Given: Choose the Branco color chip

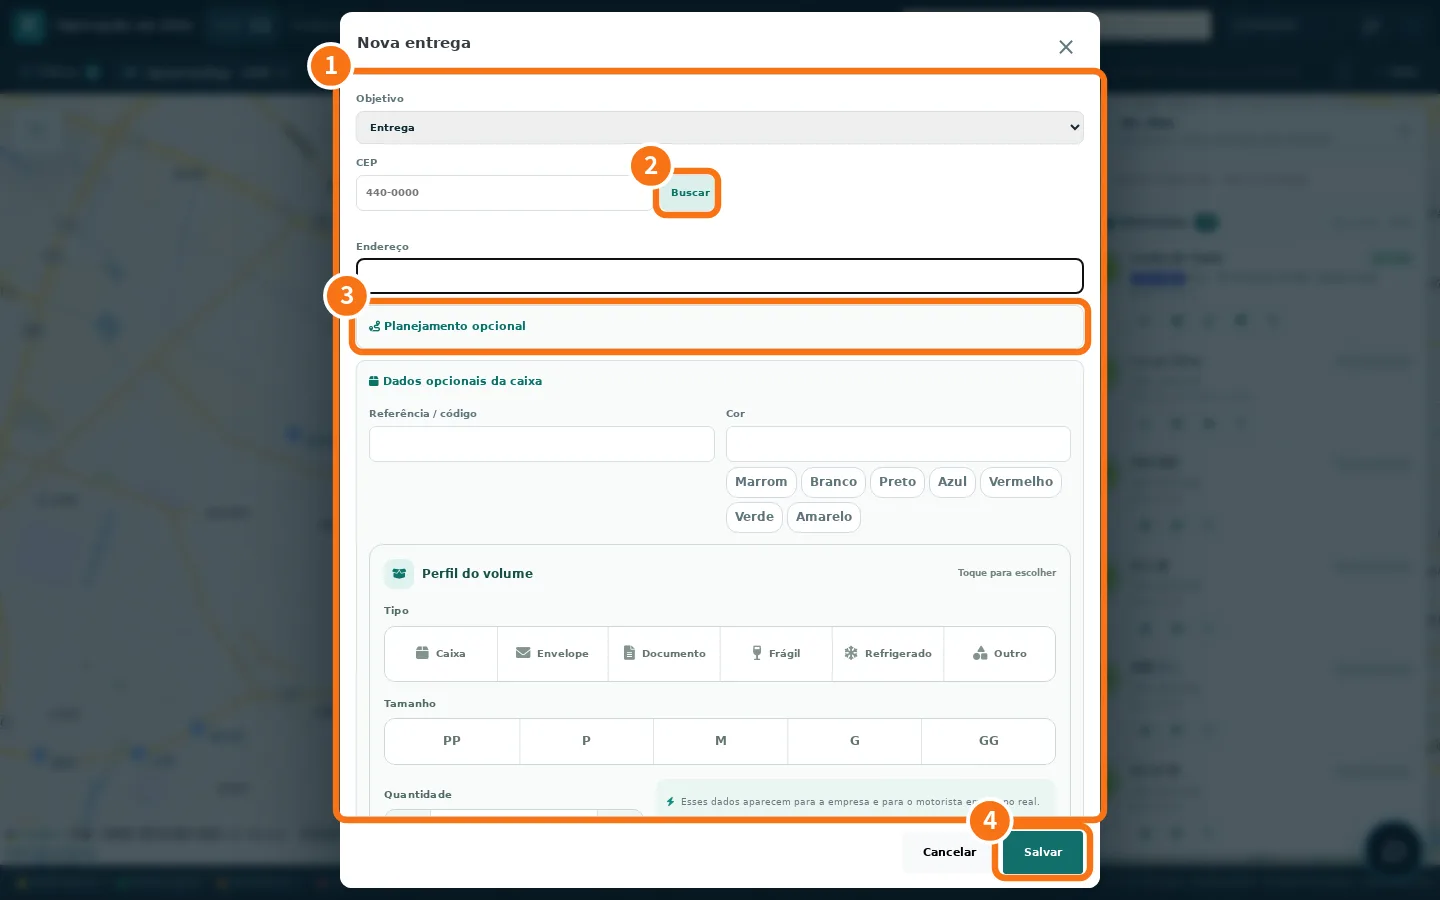Looking at the screenshot, I should coord(833,482).
